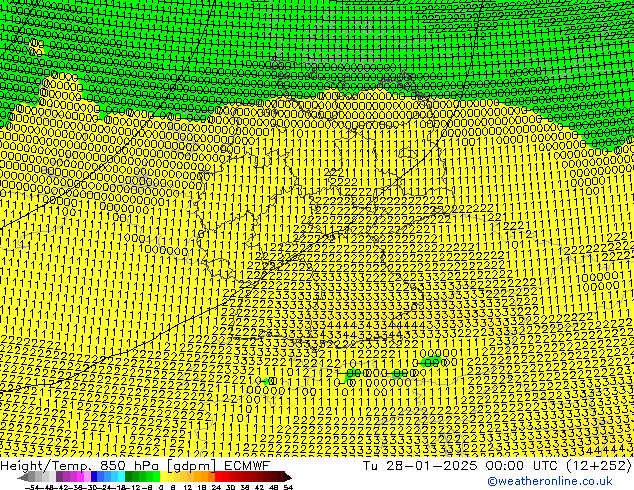Click the dark blue segment of the color scale
This screenshot has height=490, width=634.
point(94,476)
